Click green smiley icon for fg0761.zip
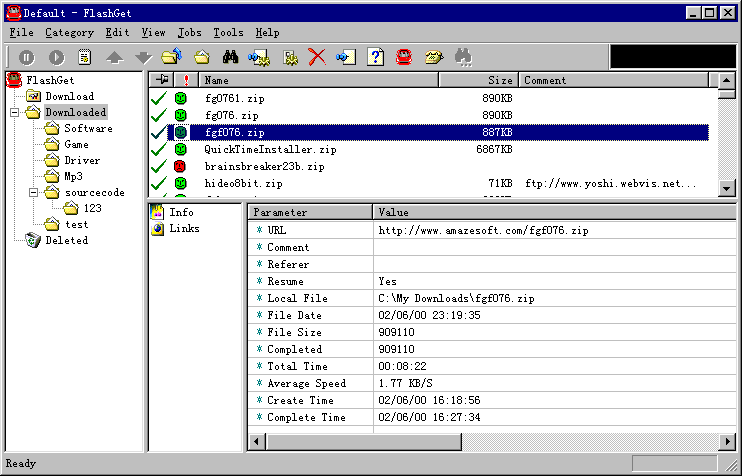The height and width of the screenshot is (476, 742). 180,98
